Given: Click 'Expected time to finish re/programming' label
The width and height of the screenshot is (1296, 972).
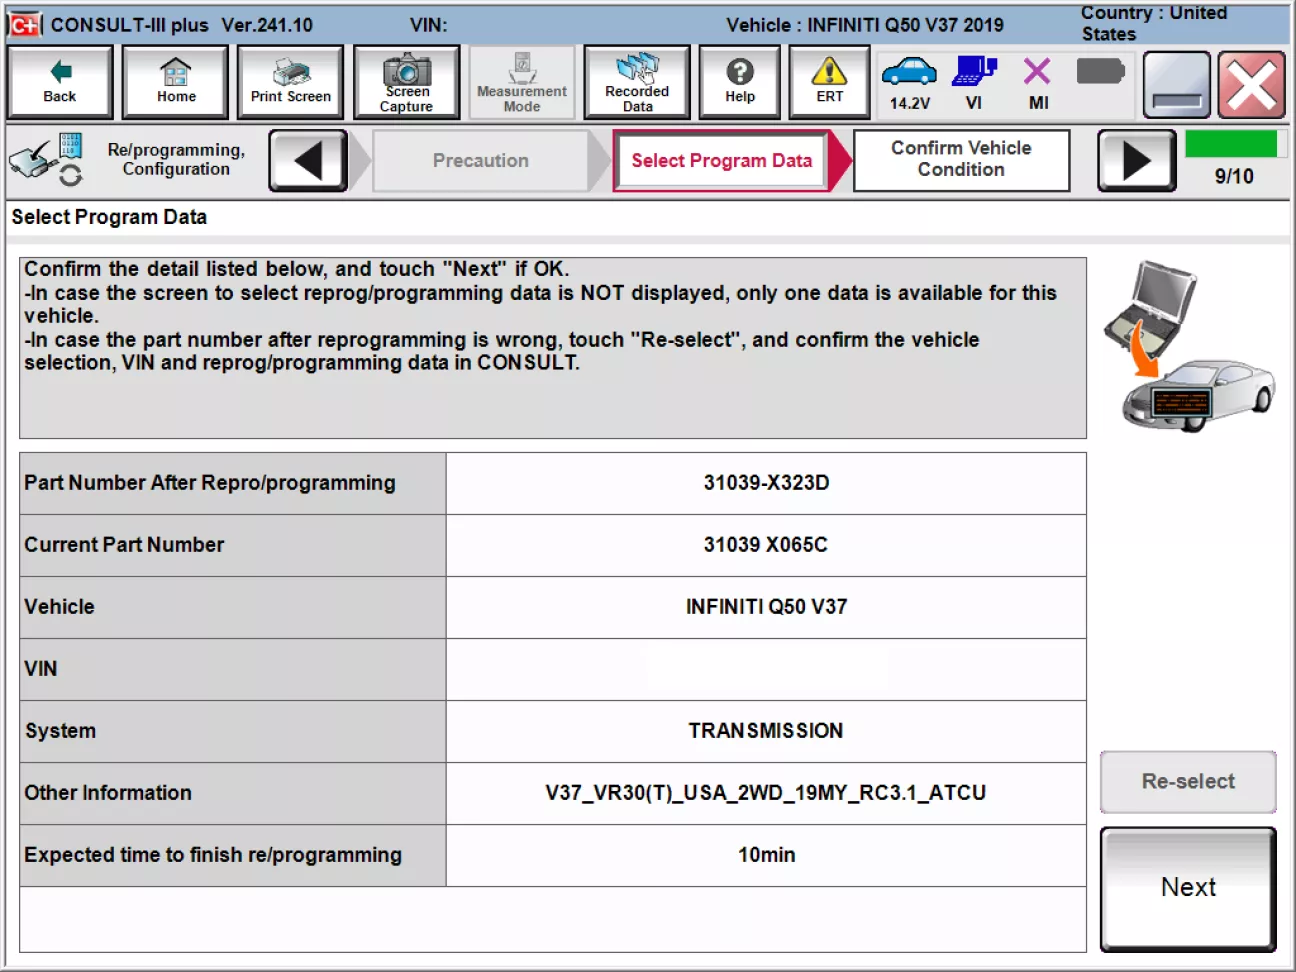Looking at the screenshot, I should click(x=213, y=855).
